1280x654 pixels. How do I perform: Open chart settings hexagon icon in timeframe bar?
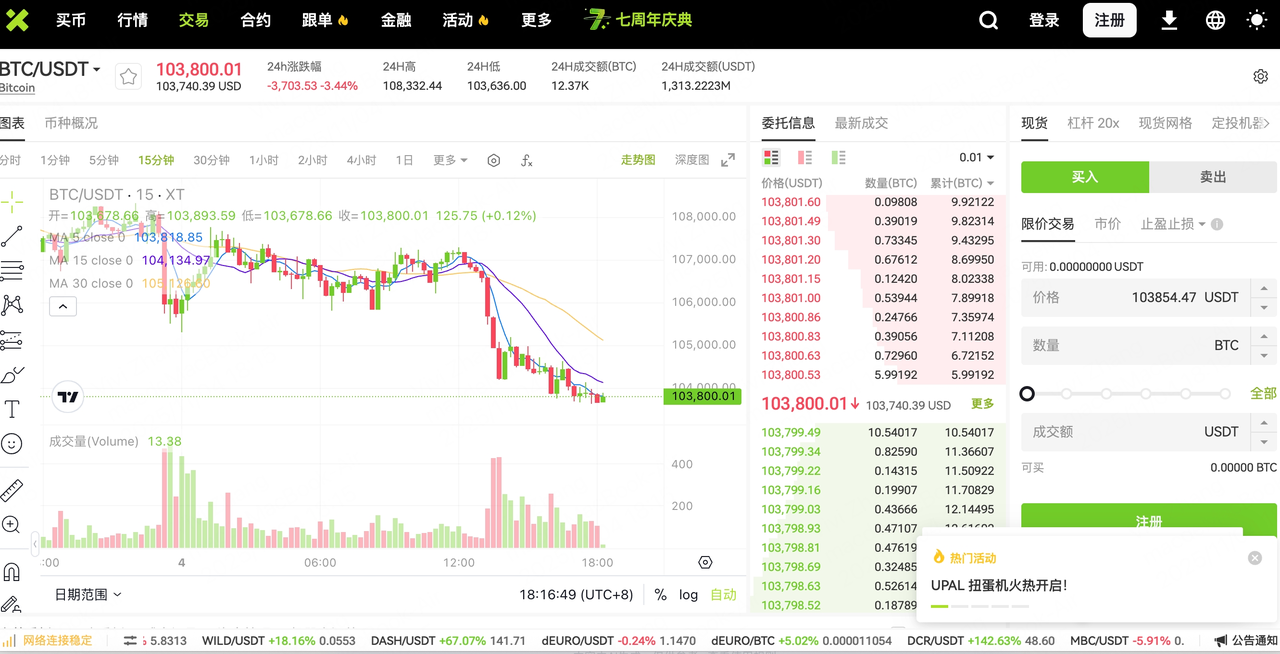pos(493,160)
